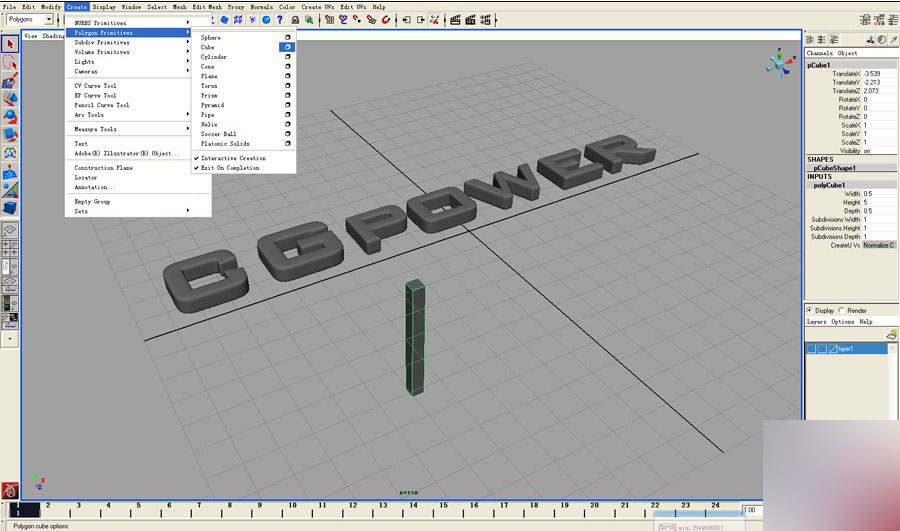Click the Paint Selection tool icon
The height and width of the screenshot is (531, 900).
(10, 80)
